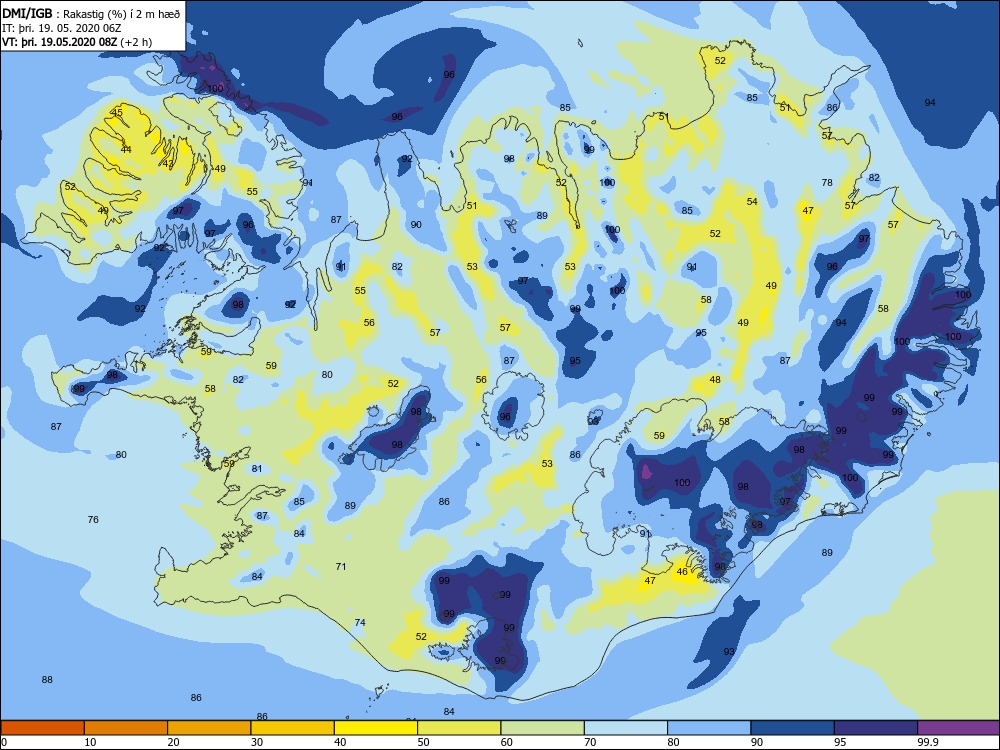Screen dimensions: 1000x750
Task: Click the humidity value 48 on the map
Action: [x=715, y=379]
